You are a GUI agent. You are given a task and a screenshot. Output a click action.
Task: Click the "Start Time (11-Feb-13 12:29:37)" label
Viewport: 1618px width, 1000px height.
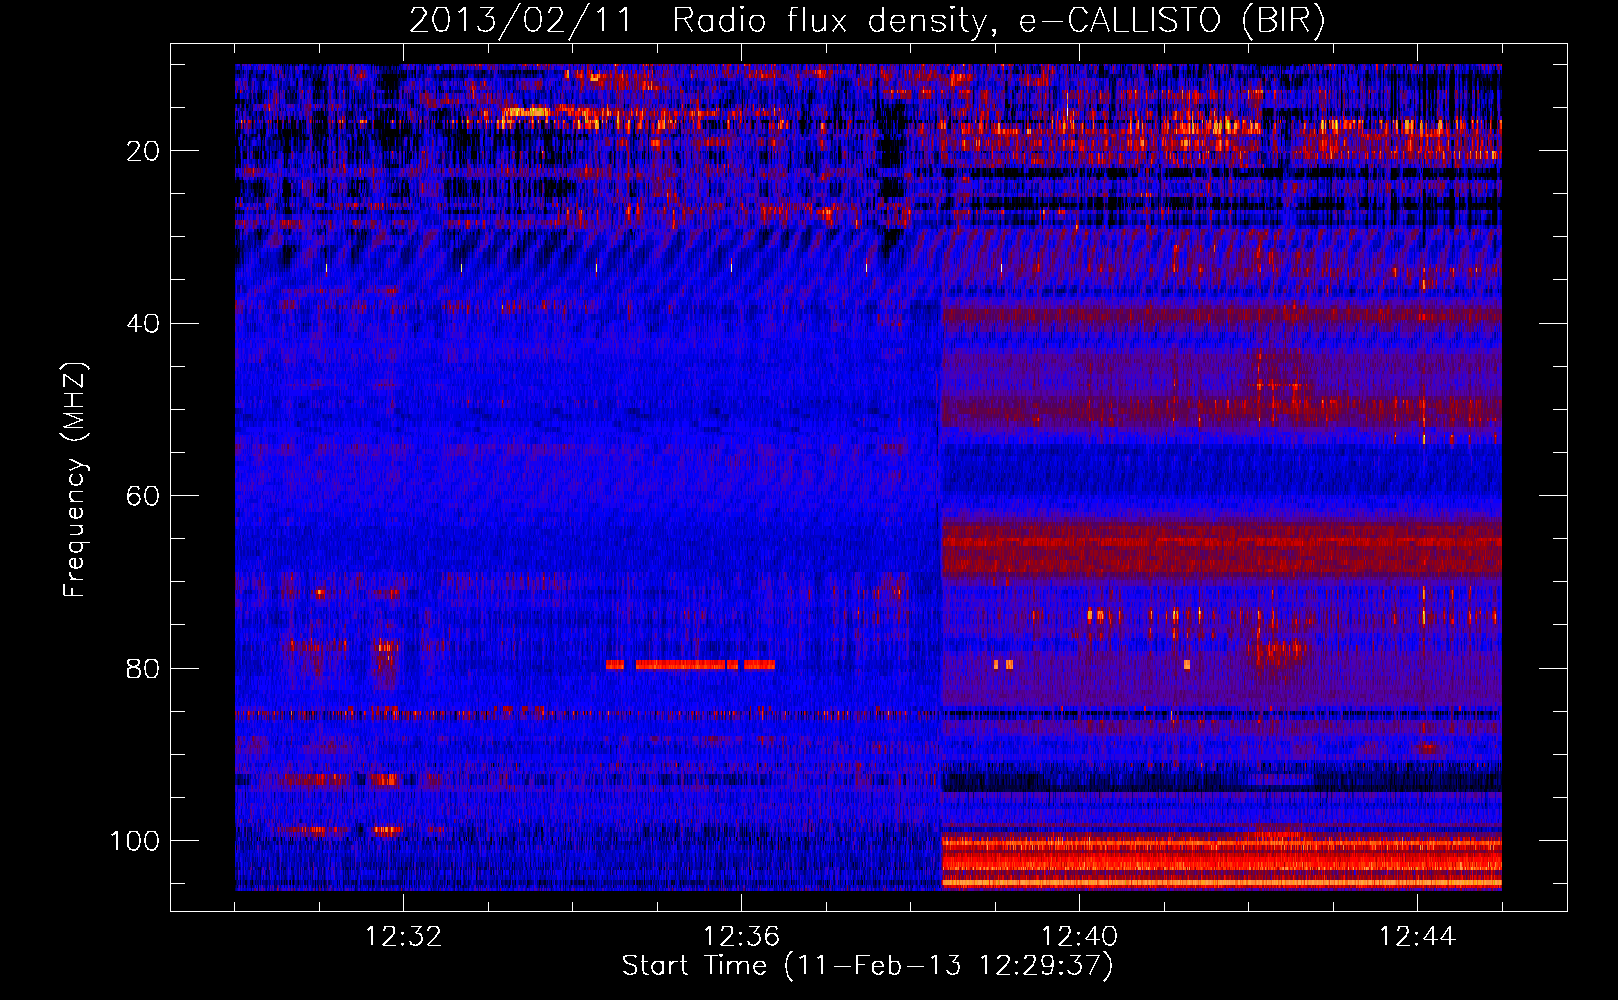point(867,966)
